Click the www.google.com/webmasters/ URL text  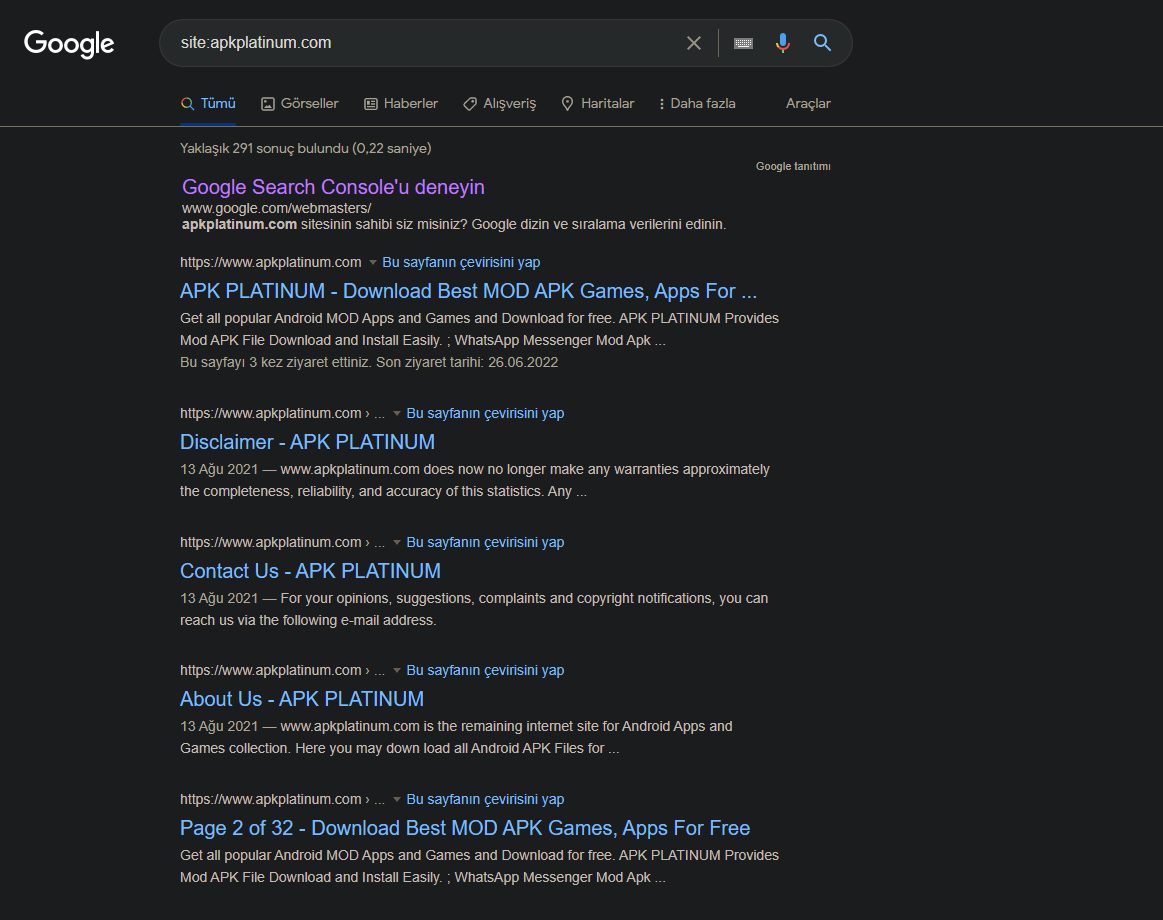point(276,208)
